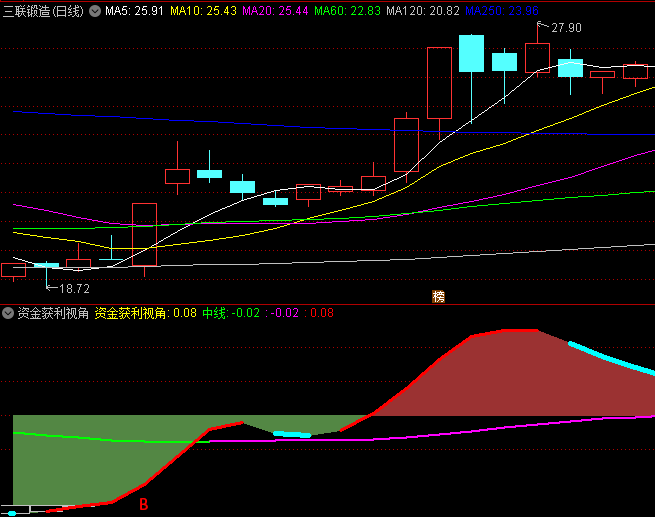This screenshot has width=655, height=517.
Task: Click the green 中线: -0.02 value
Action: [231, 313]
